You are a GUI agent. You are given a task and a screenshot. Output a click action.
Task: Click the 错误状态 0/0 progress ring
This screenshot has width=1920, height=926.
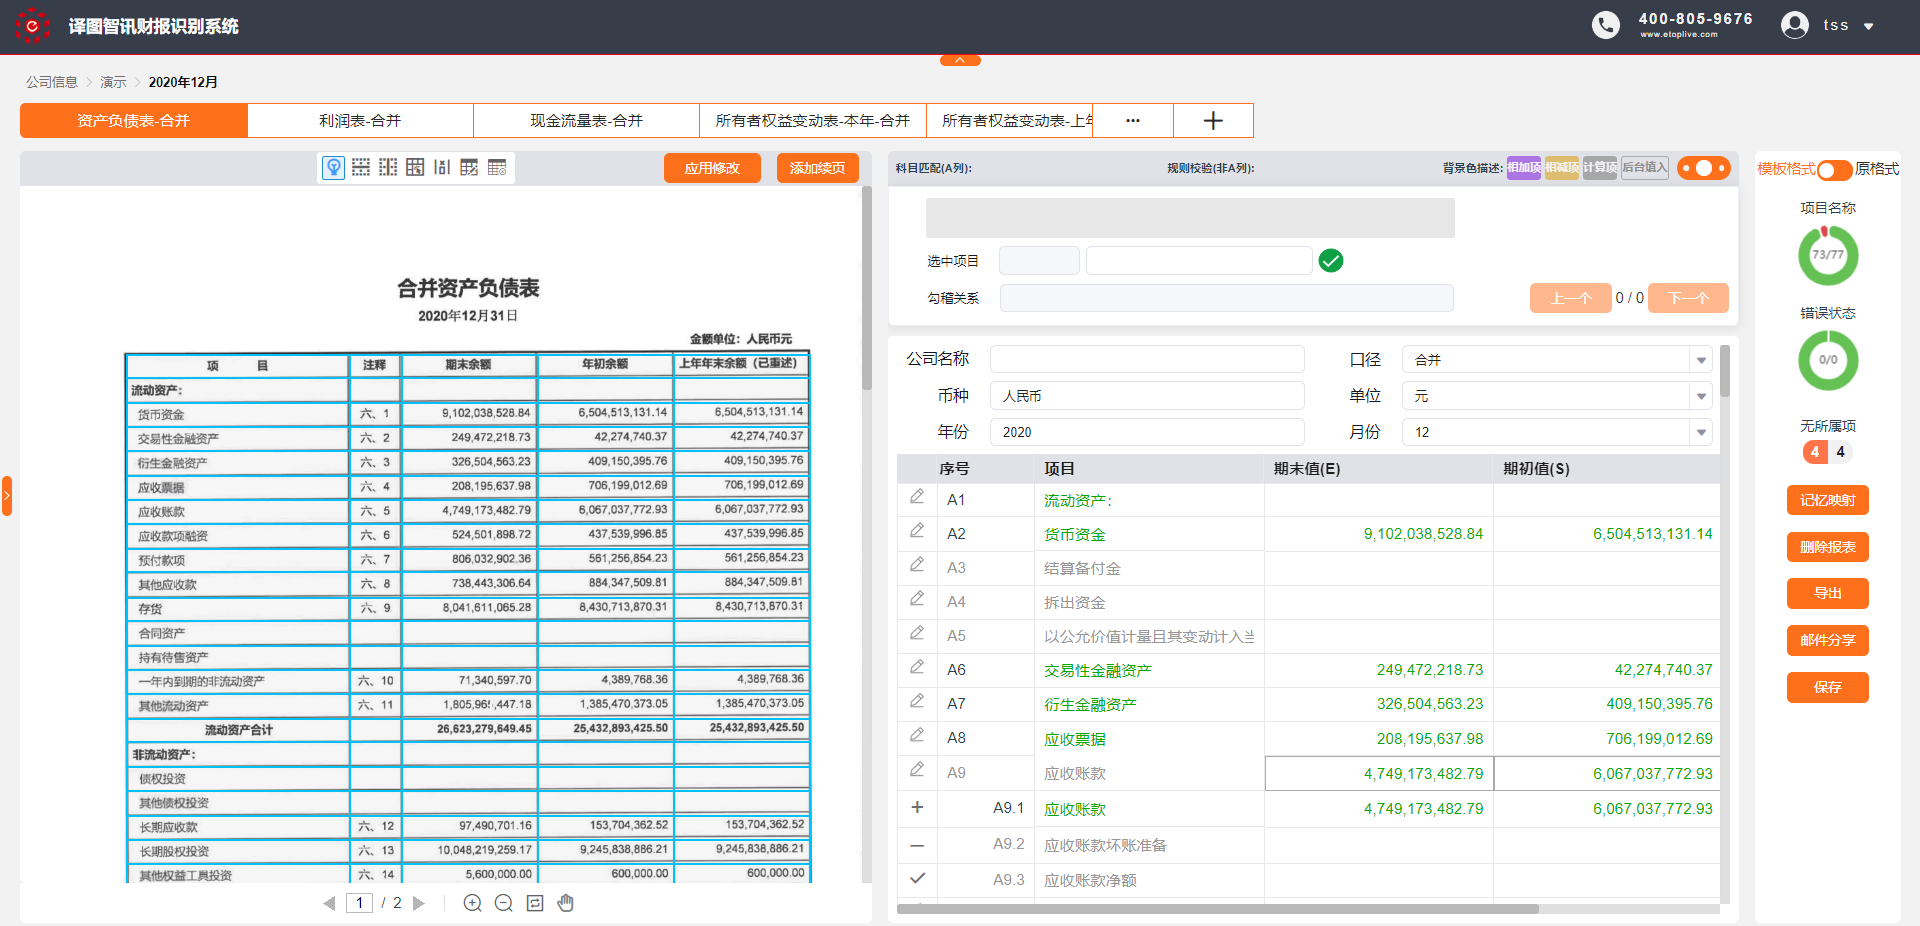click(1828, 360)
